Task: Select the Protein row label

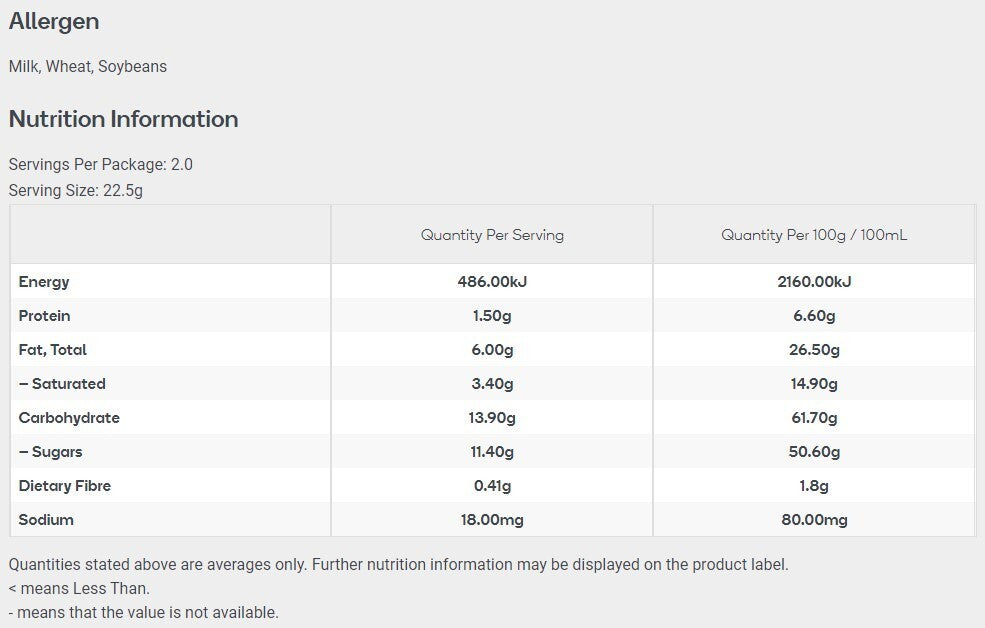Action: coord(45,315)
